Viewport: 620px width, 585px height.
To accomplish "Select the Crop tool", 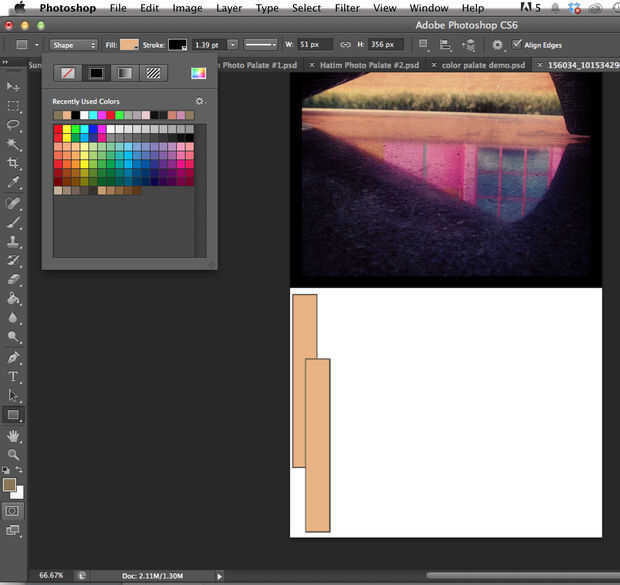I will [x=13, y=163].
